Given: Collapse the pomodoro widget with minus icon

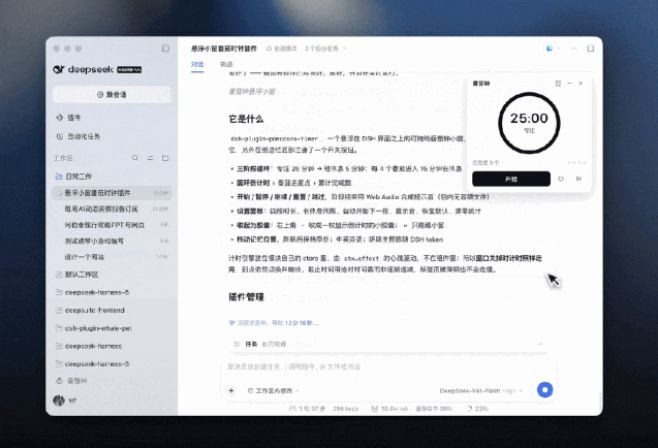Looking at the screenshot, I should [569, 83].
